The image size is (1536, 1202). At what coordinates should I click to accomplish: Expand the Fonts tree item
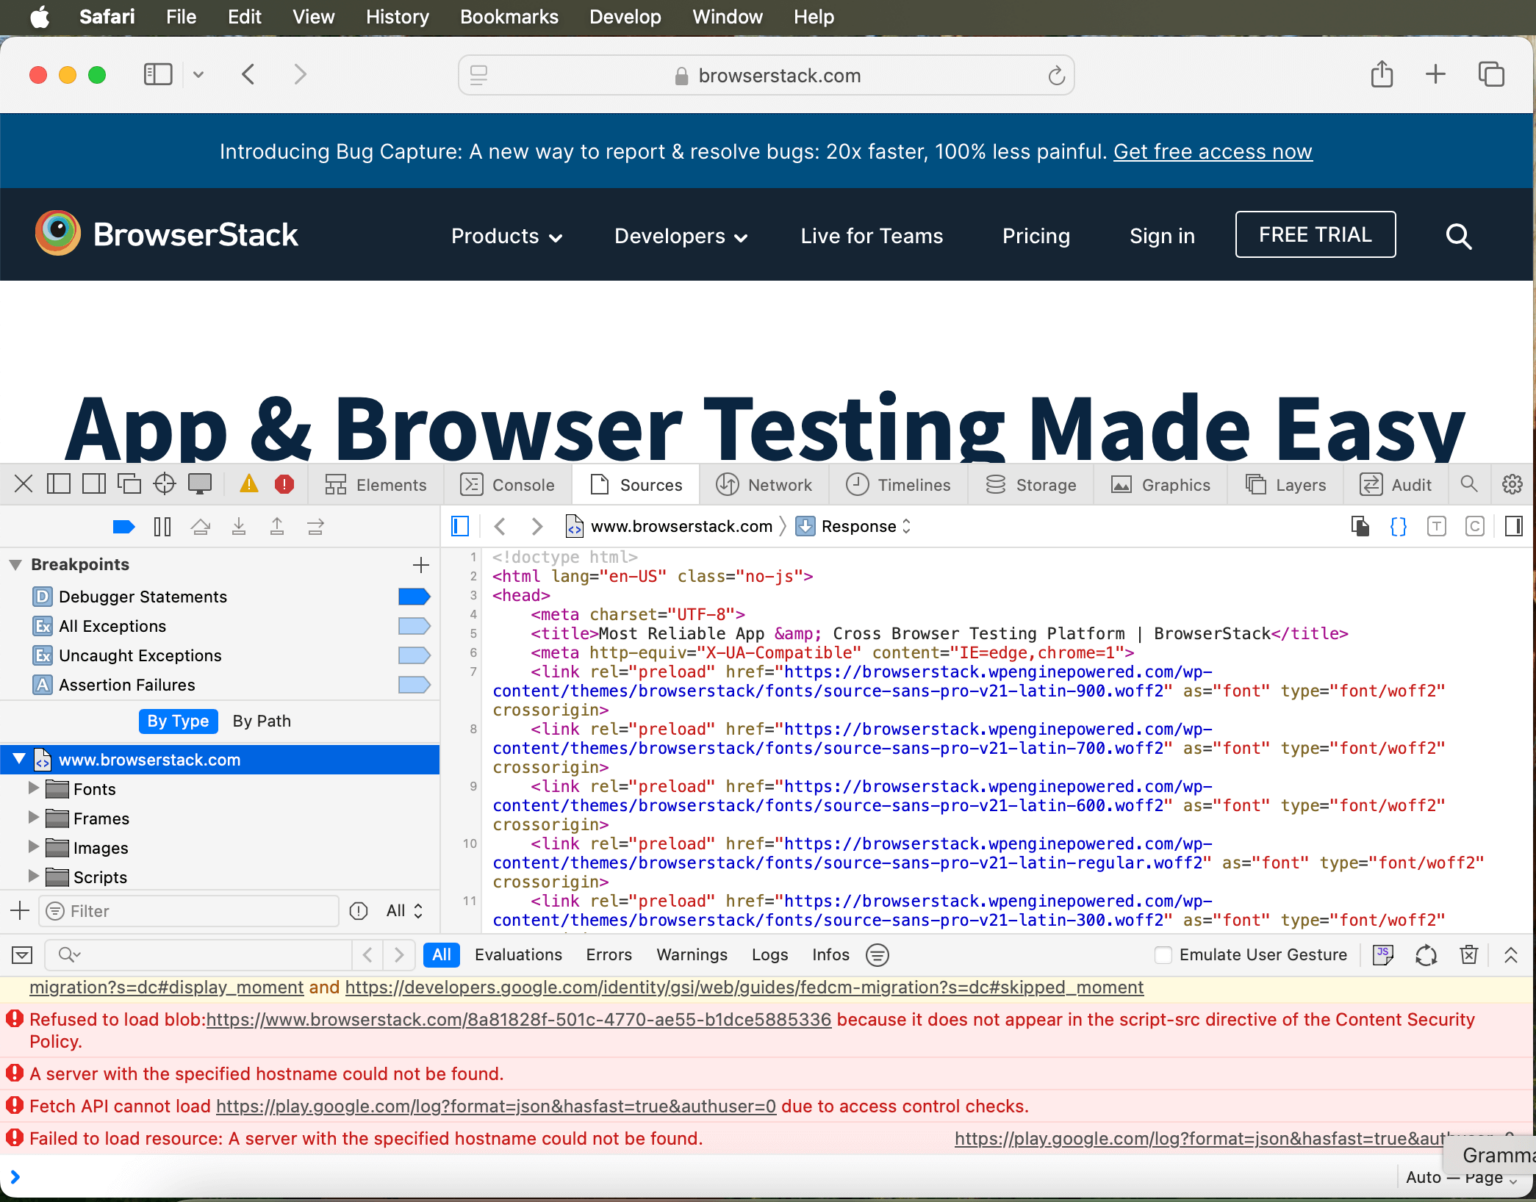[34, 789]
